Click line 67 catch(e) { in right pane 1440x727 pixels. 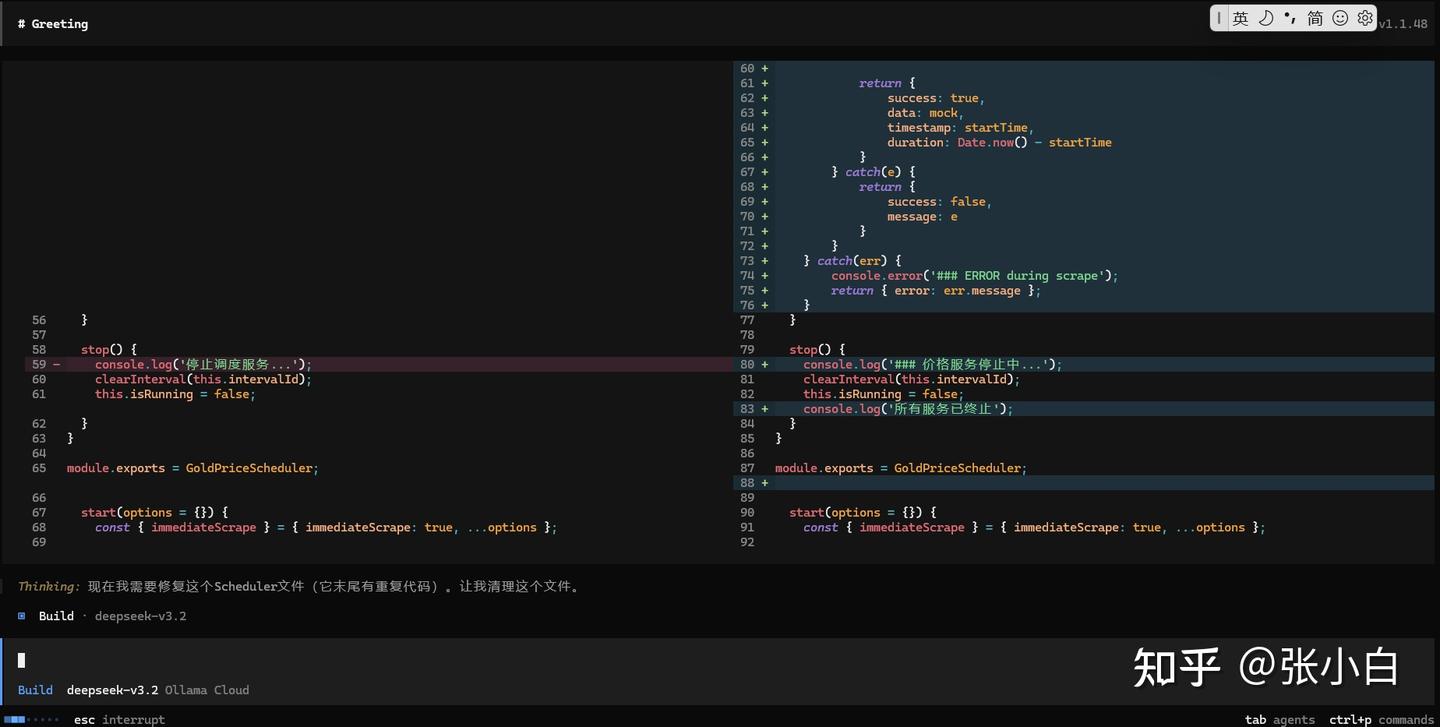pyautogui.click(x=873, y=172)
